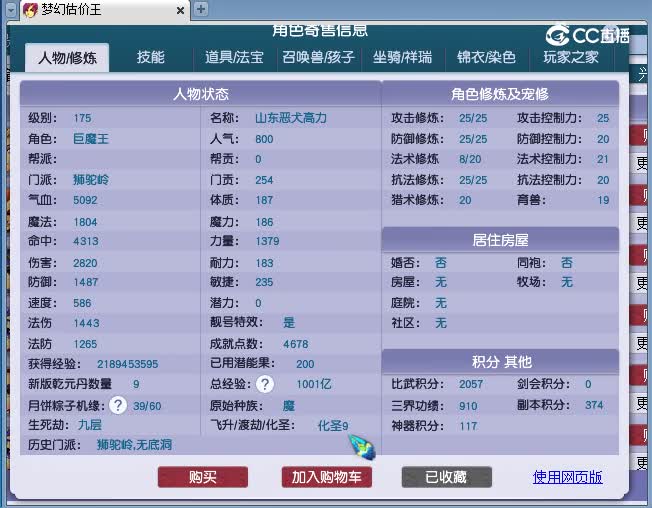Image resolution: width=652 pixels, height=508 pixels.
Task: Click 猎术修炼 value 20
Action: click(x=465, y=200)
